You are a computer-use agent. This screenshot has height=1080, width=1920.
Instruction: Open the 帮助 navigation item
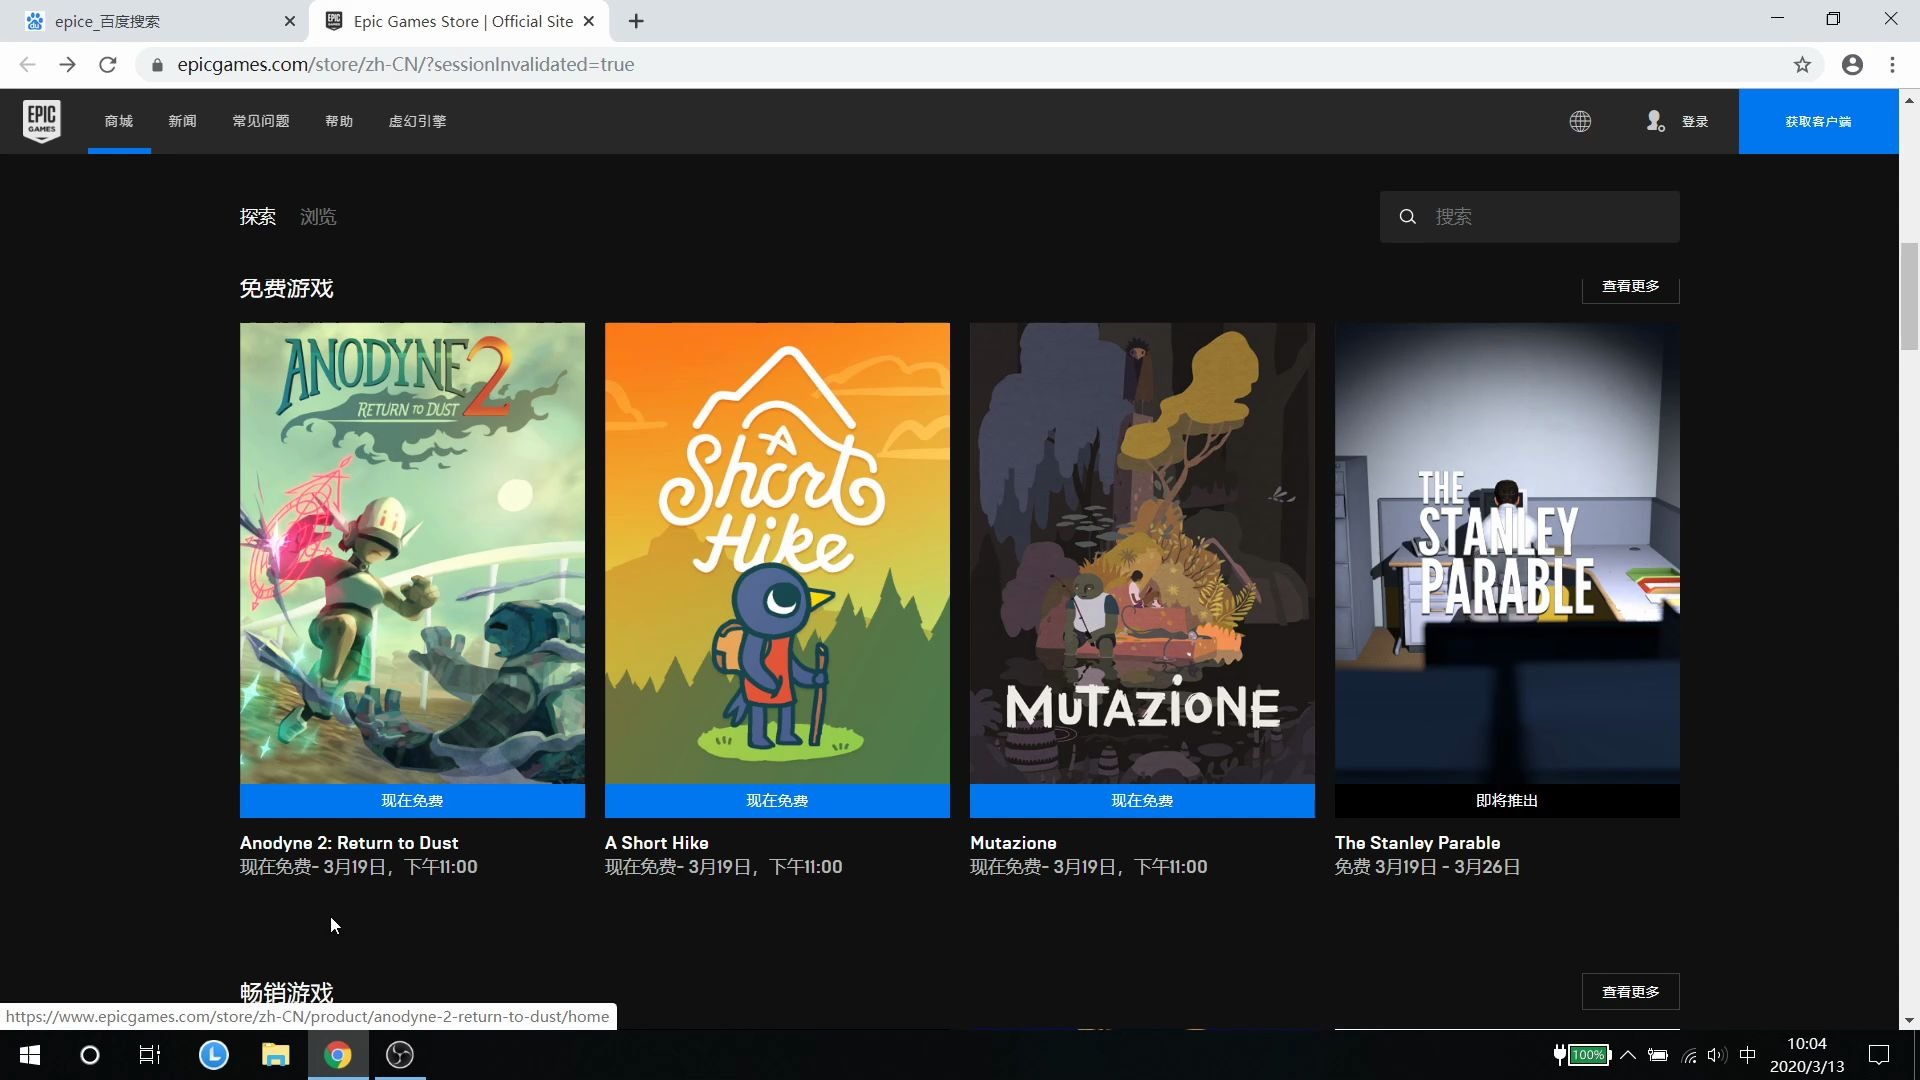[339, 121]
